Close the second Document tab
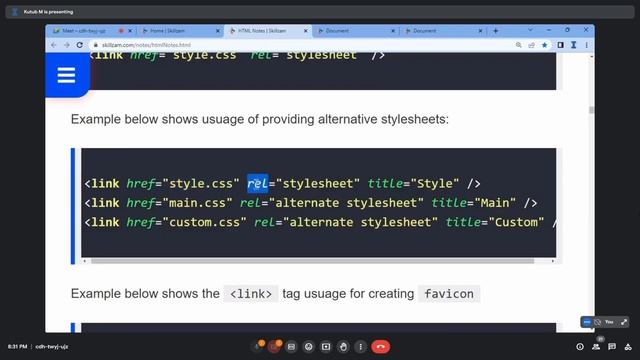 (480, 31)
